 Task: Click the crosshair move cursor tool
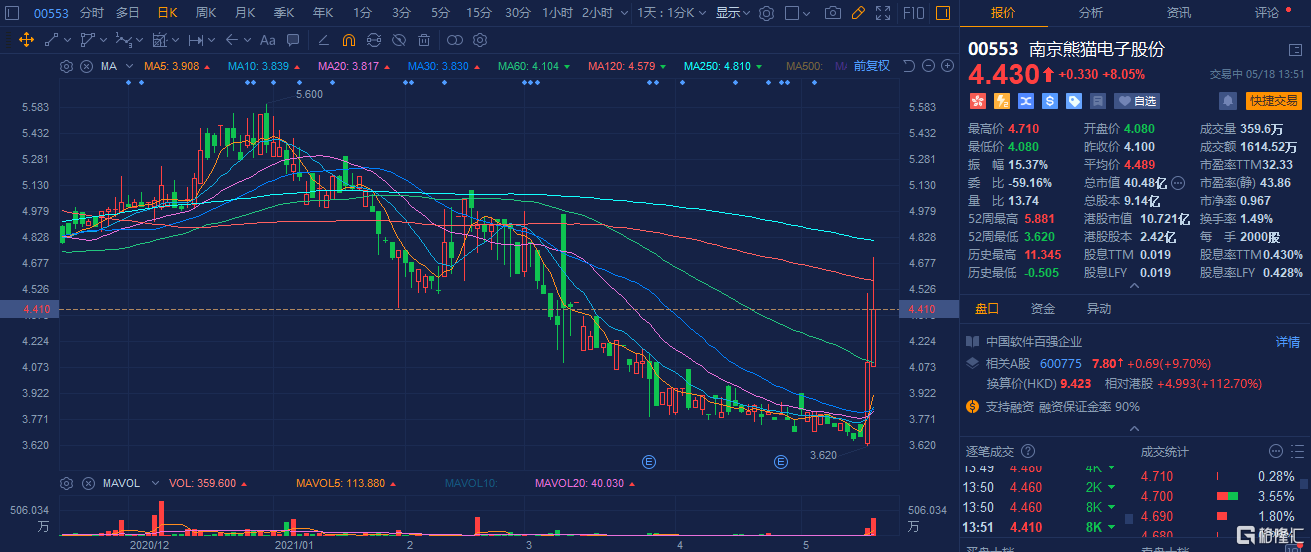point(26,40)
